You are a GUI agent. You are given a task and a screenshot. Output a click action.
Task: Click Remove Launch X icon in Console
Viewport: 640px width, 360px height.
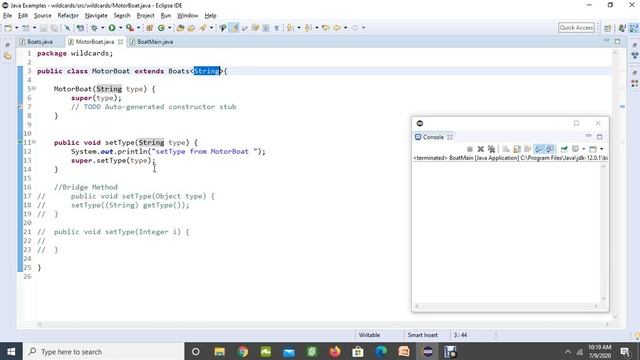click(x=480, y=149)
